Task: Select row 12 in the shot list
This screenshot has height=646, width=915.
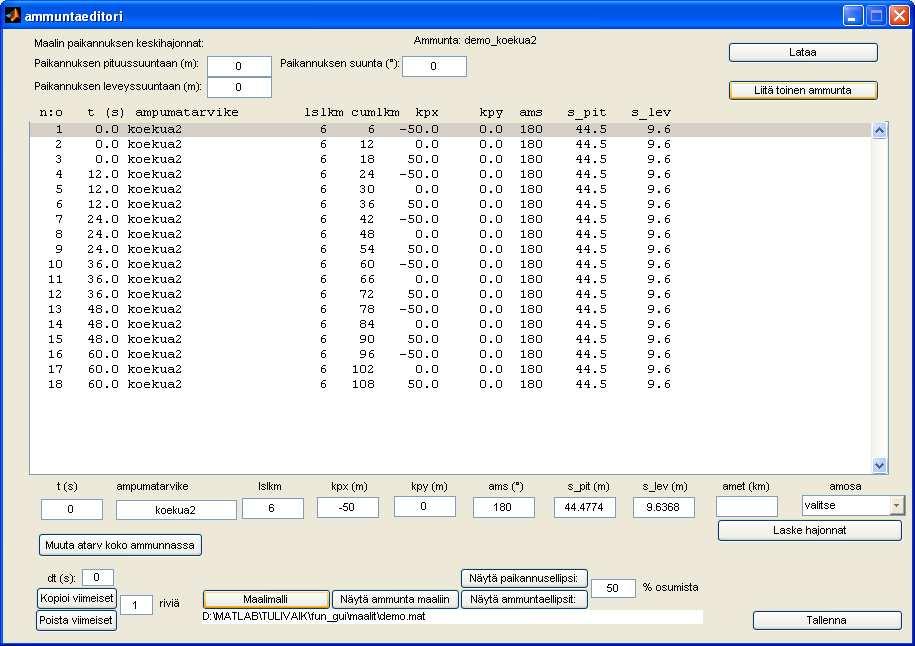Action: click(x=449, y=295)
